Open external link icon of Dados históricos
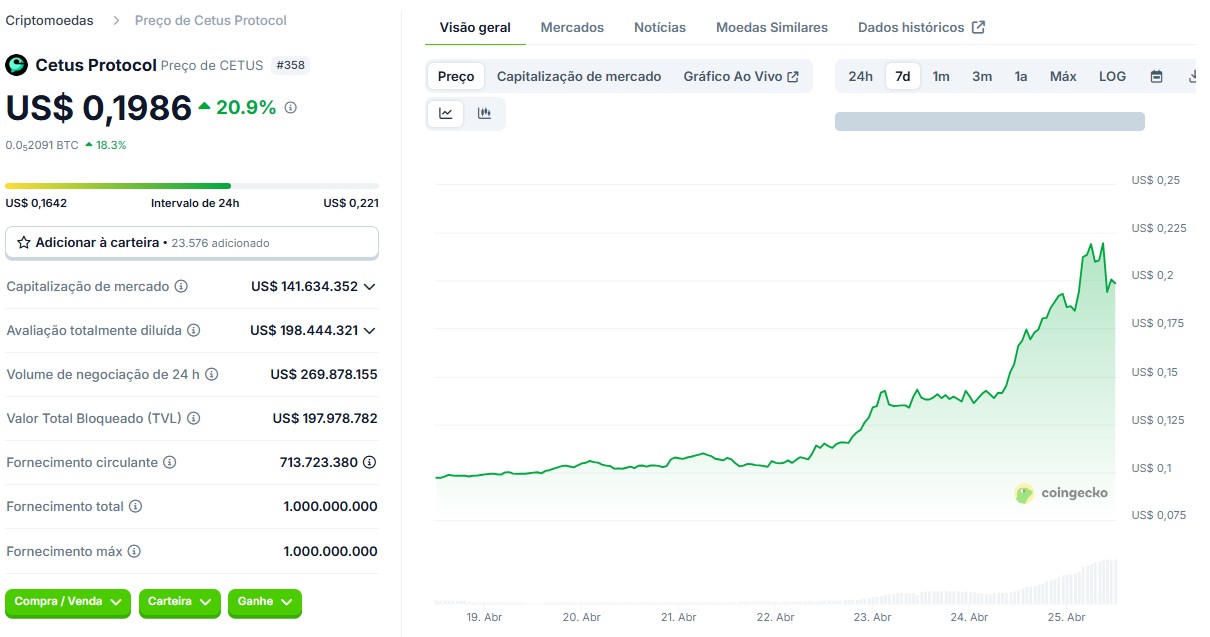The width and height of the screenshot is (1210, 637). tap(979, 27)
